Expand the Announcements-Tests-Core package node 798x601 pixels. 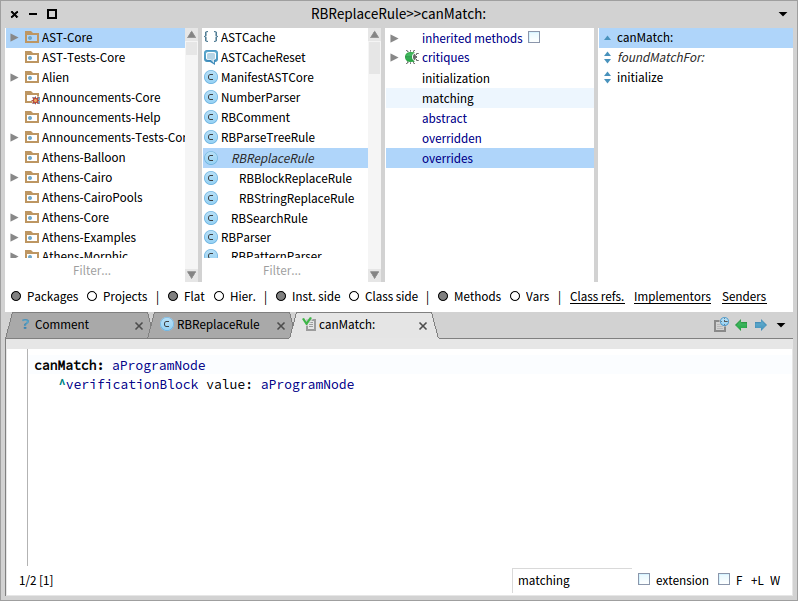(x=14, y=137)
